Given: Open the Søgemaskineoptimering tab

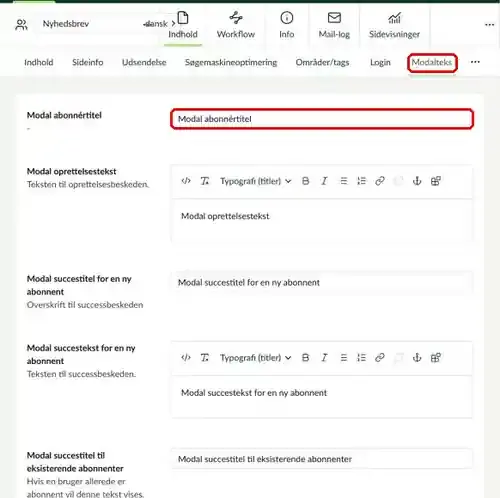Looking at the screenshot, I should (x=231, y=62).
